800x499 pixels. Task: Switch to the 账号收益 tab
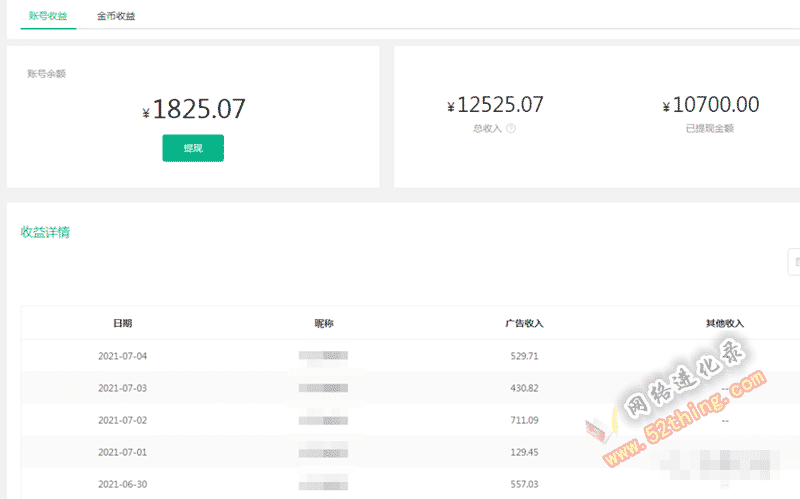[48, 16]
